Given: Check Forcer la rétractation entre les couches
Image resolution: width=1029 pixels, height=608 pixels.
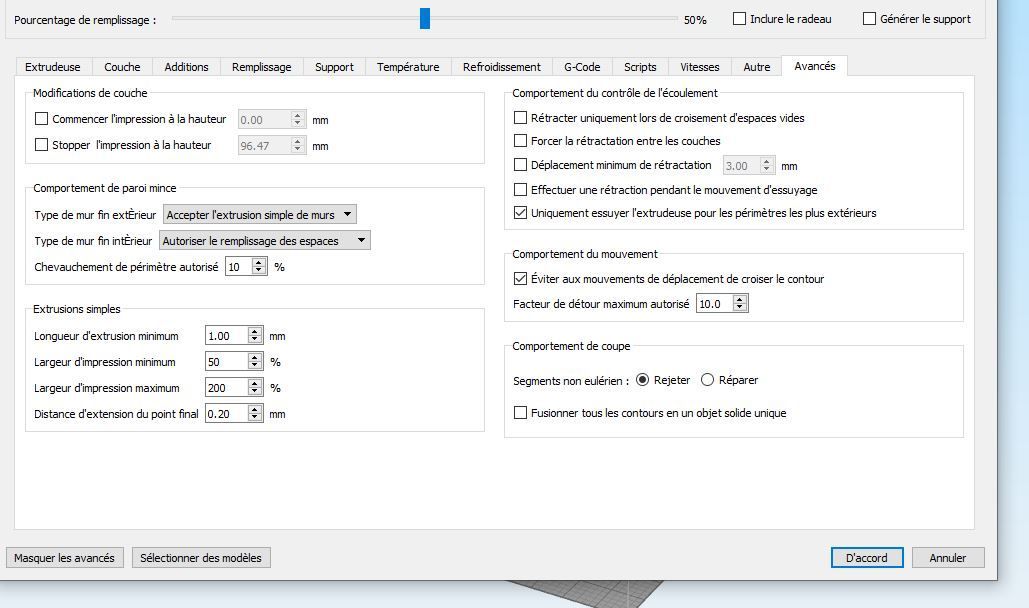Looking at the screenshot, I should (520, 141).
